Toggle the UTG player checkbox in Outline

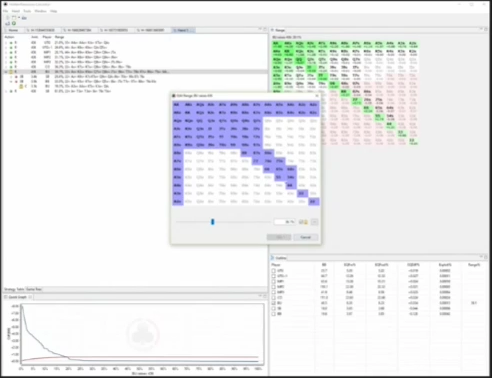(274, 271)
